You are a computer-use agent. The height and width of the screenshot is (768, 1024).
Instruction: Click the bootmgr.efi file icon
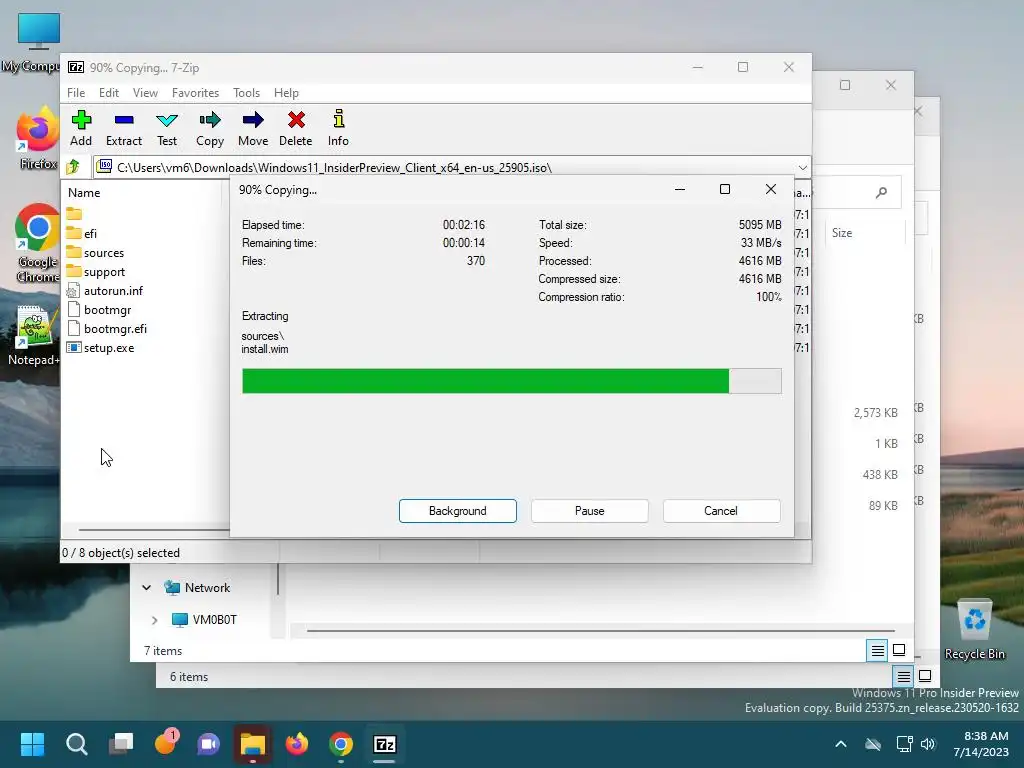tap(74, 328)
